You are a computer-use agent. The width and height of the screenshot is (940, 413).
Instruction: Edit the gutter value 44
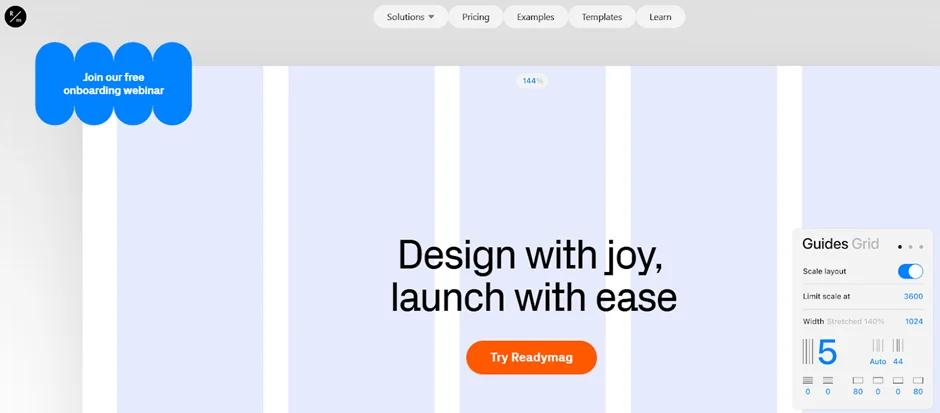click(898, 361)
